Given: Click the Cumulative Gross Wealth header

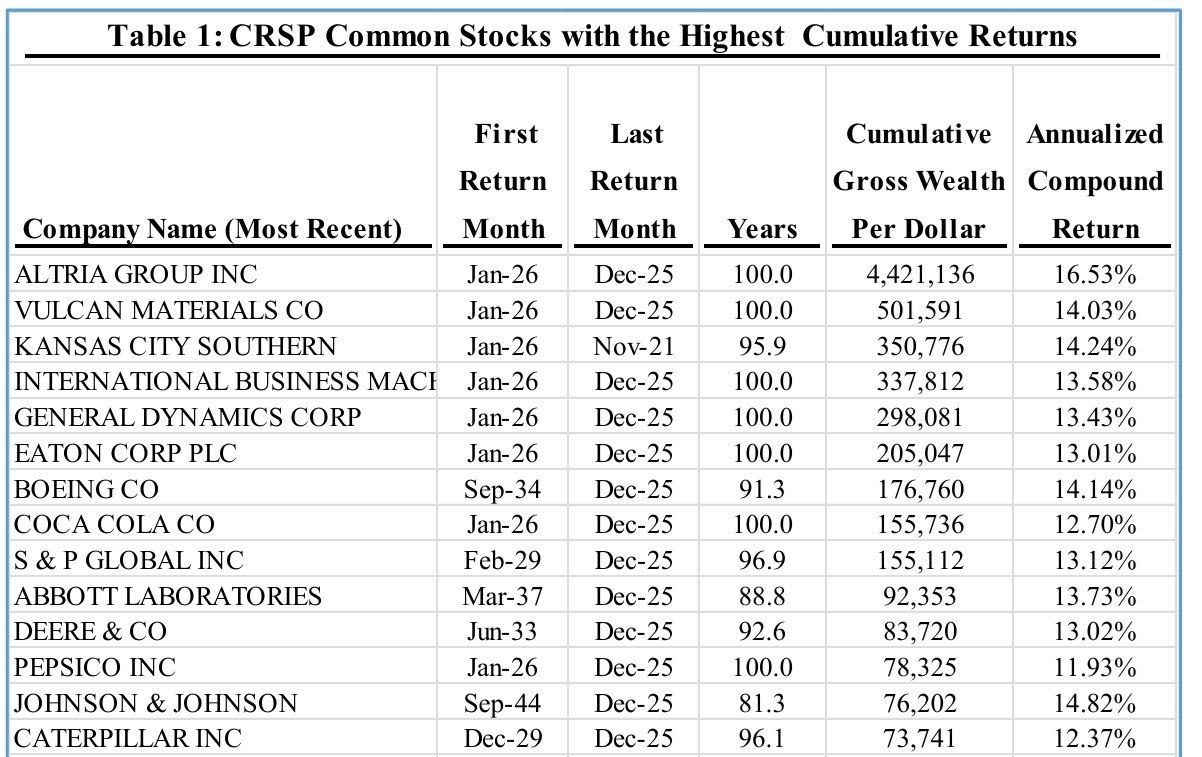Looking at the screenshot, I should 918,181.
